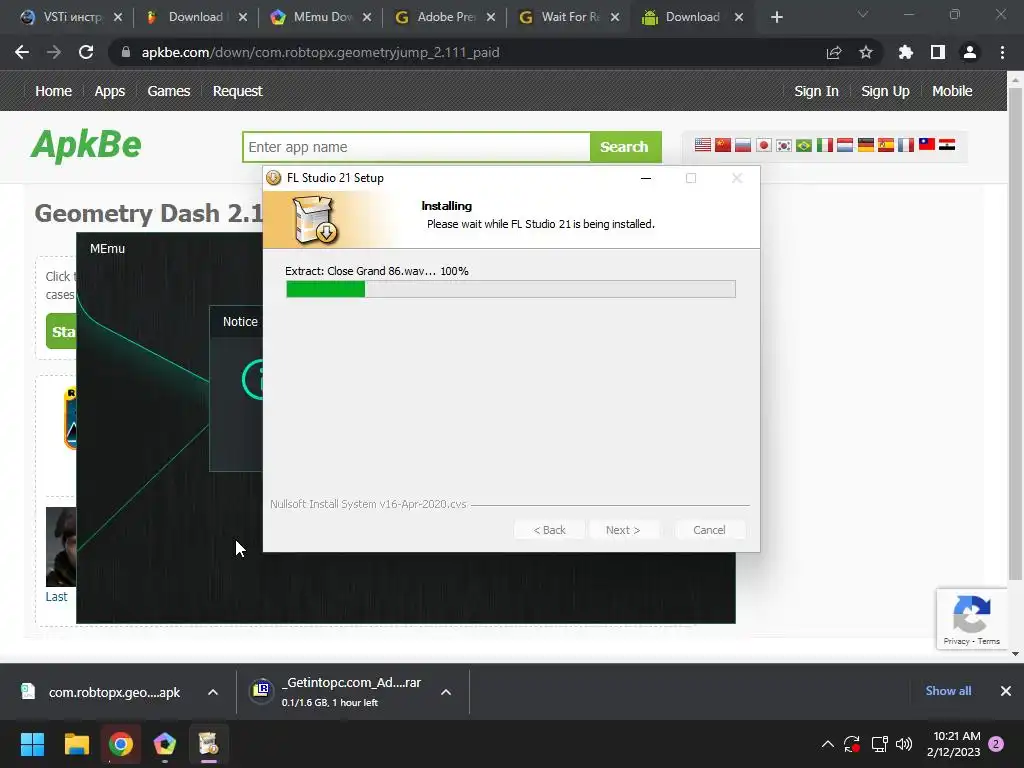Open FL Studio installer taskbar icon
The image size is (1024, 768).
point(208,744)
